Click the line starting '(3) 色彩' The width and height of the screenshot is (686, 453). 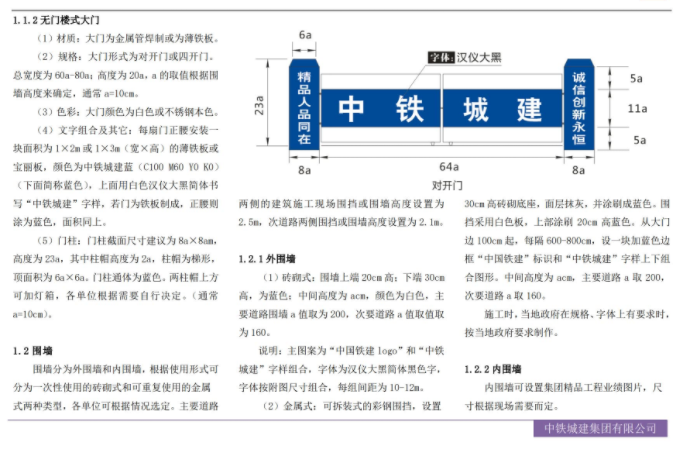coord(127,112)
